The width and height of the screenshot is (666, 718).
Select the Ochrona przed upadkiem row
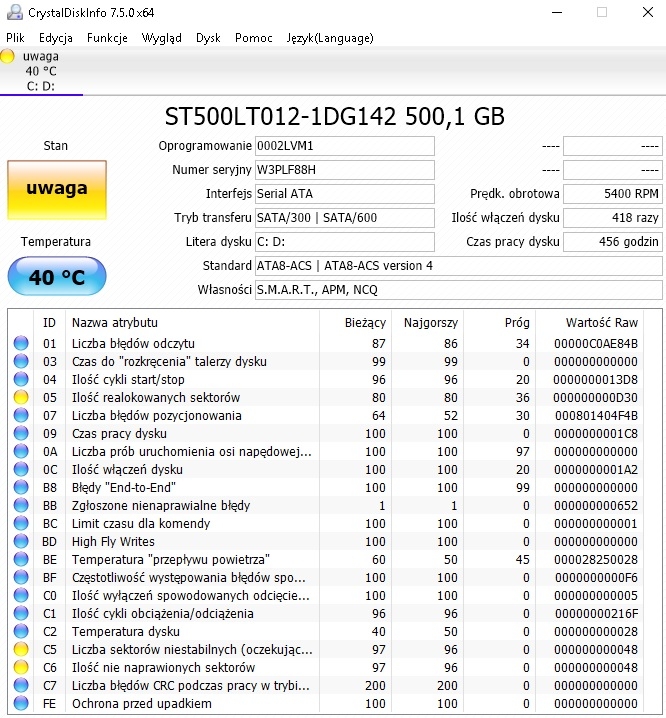[326, 703]
